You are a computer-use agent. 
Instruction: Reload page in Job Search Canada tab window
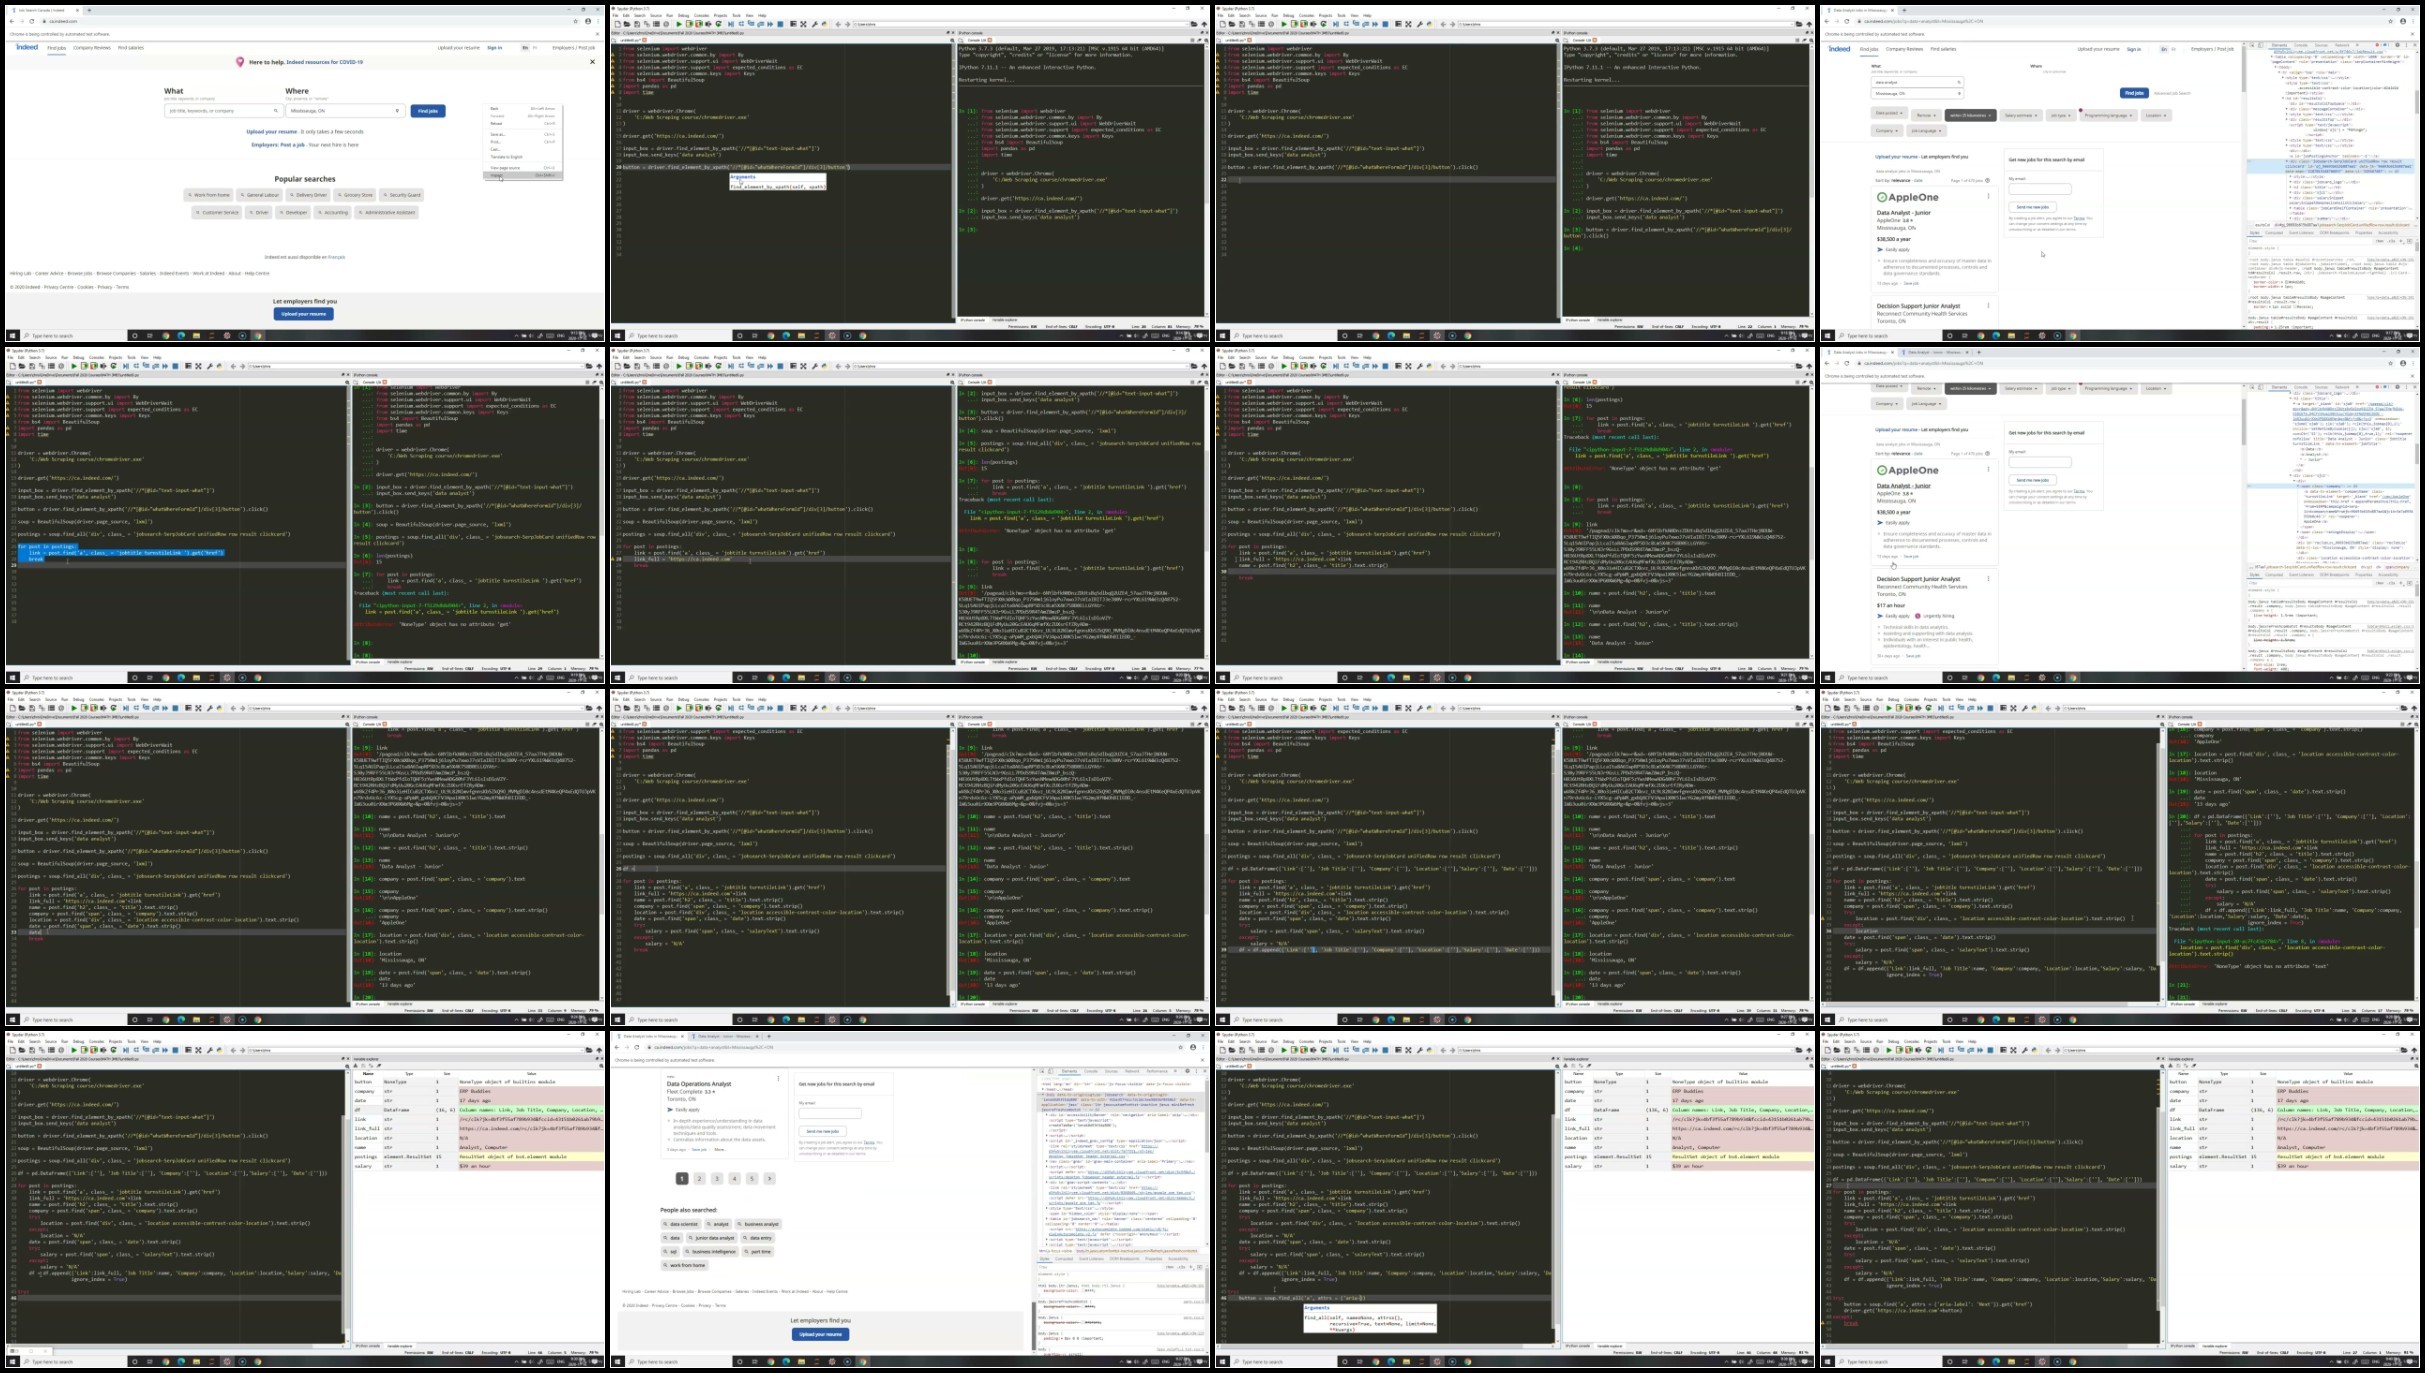pos(32,21)
